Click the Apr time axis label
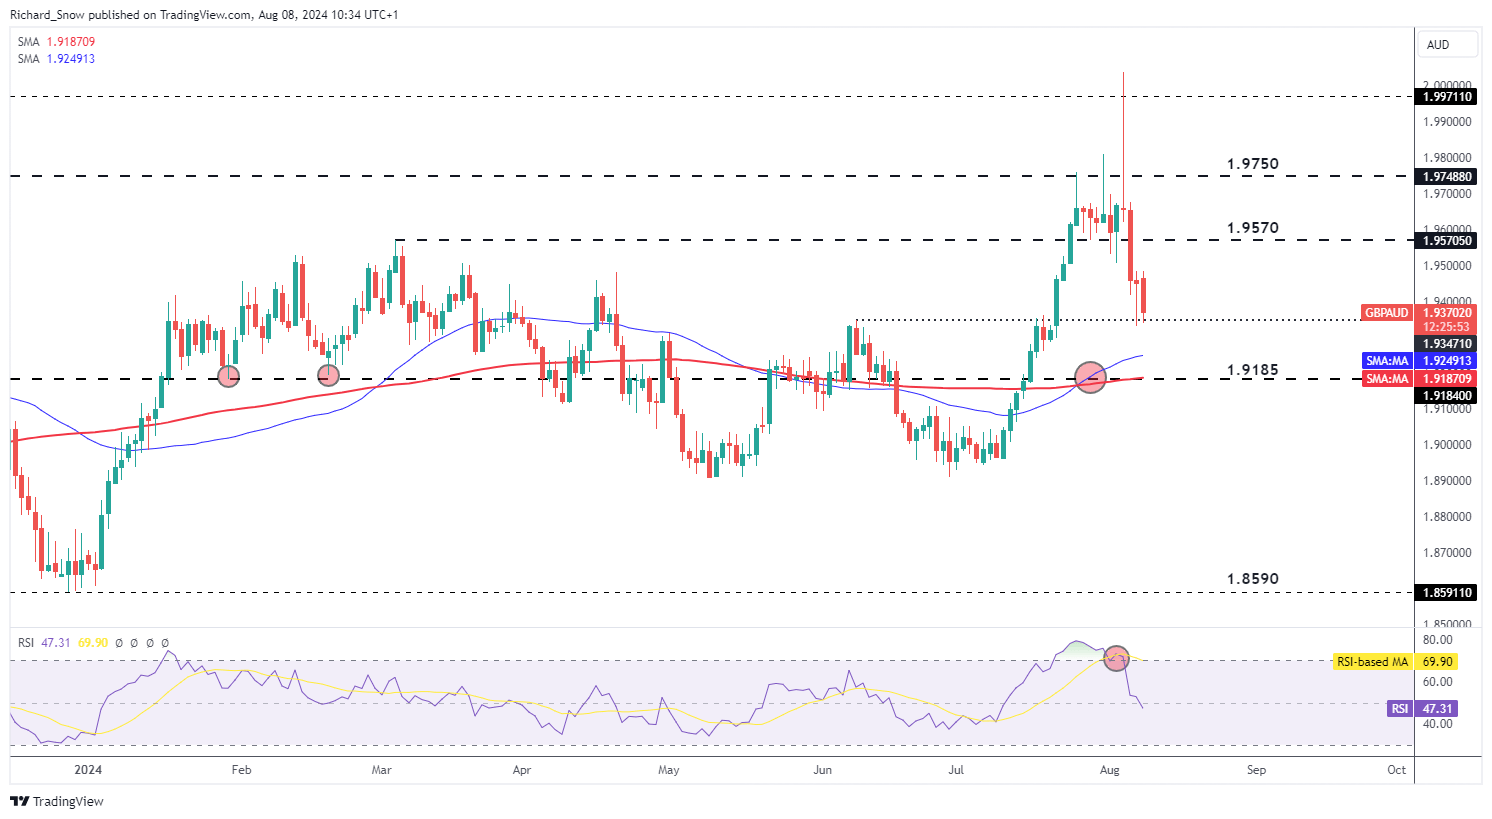 pyautogui.click(x=521, y=770)
